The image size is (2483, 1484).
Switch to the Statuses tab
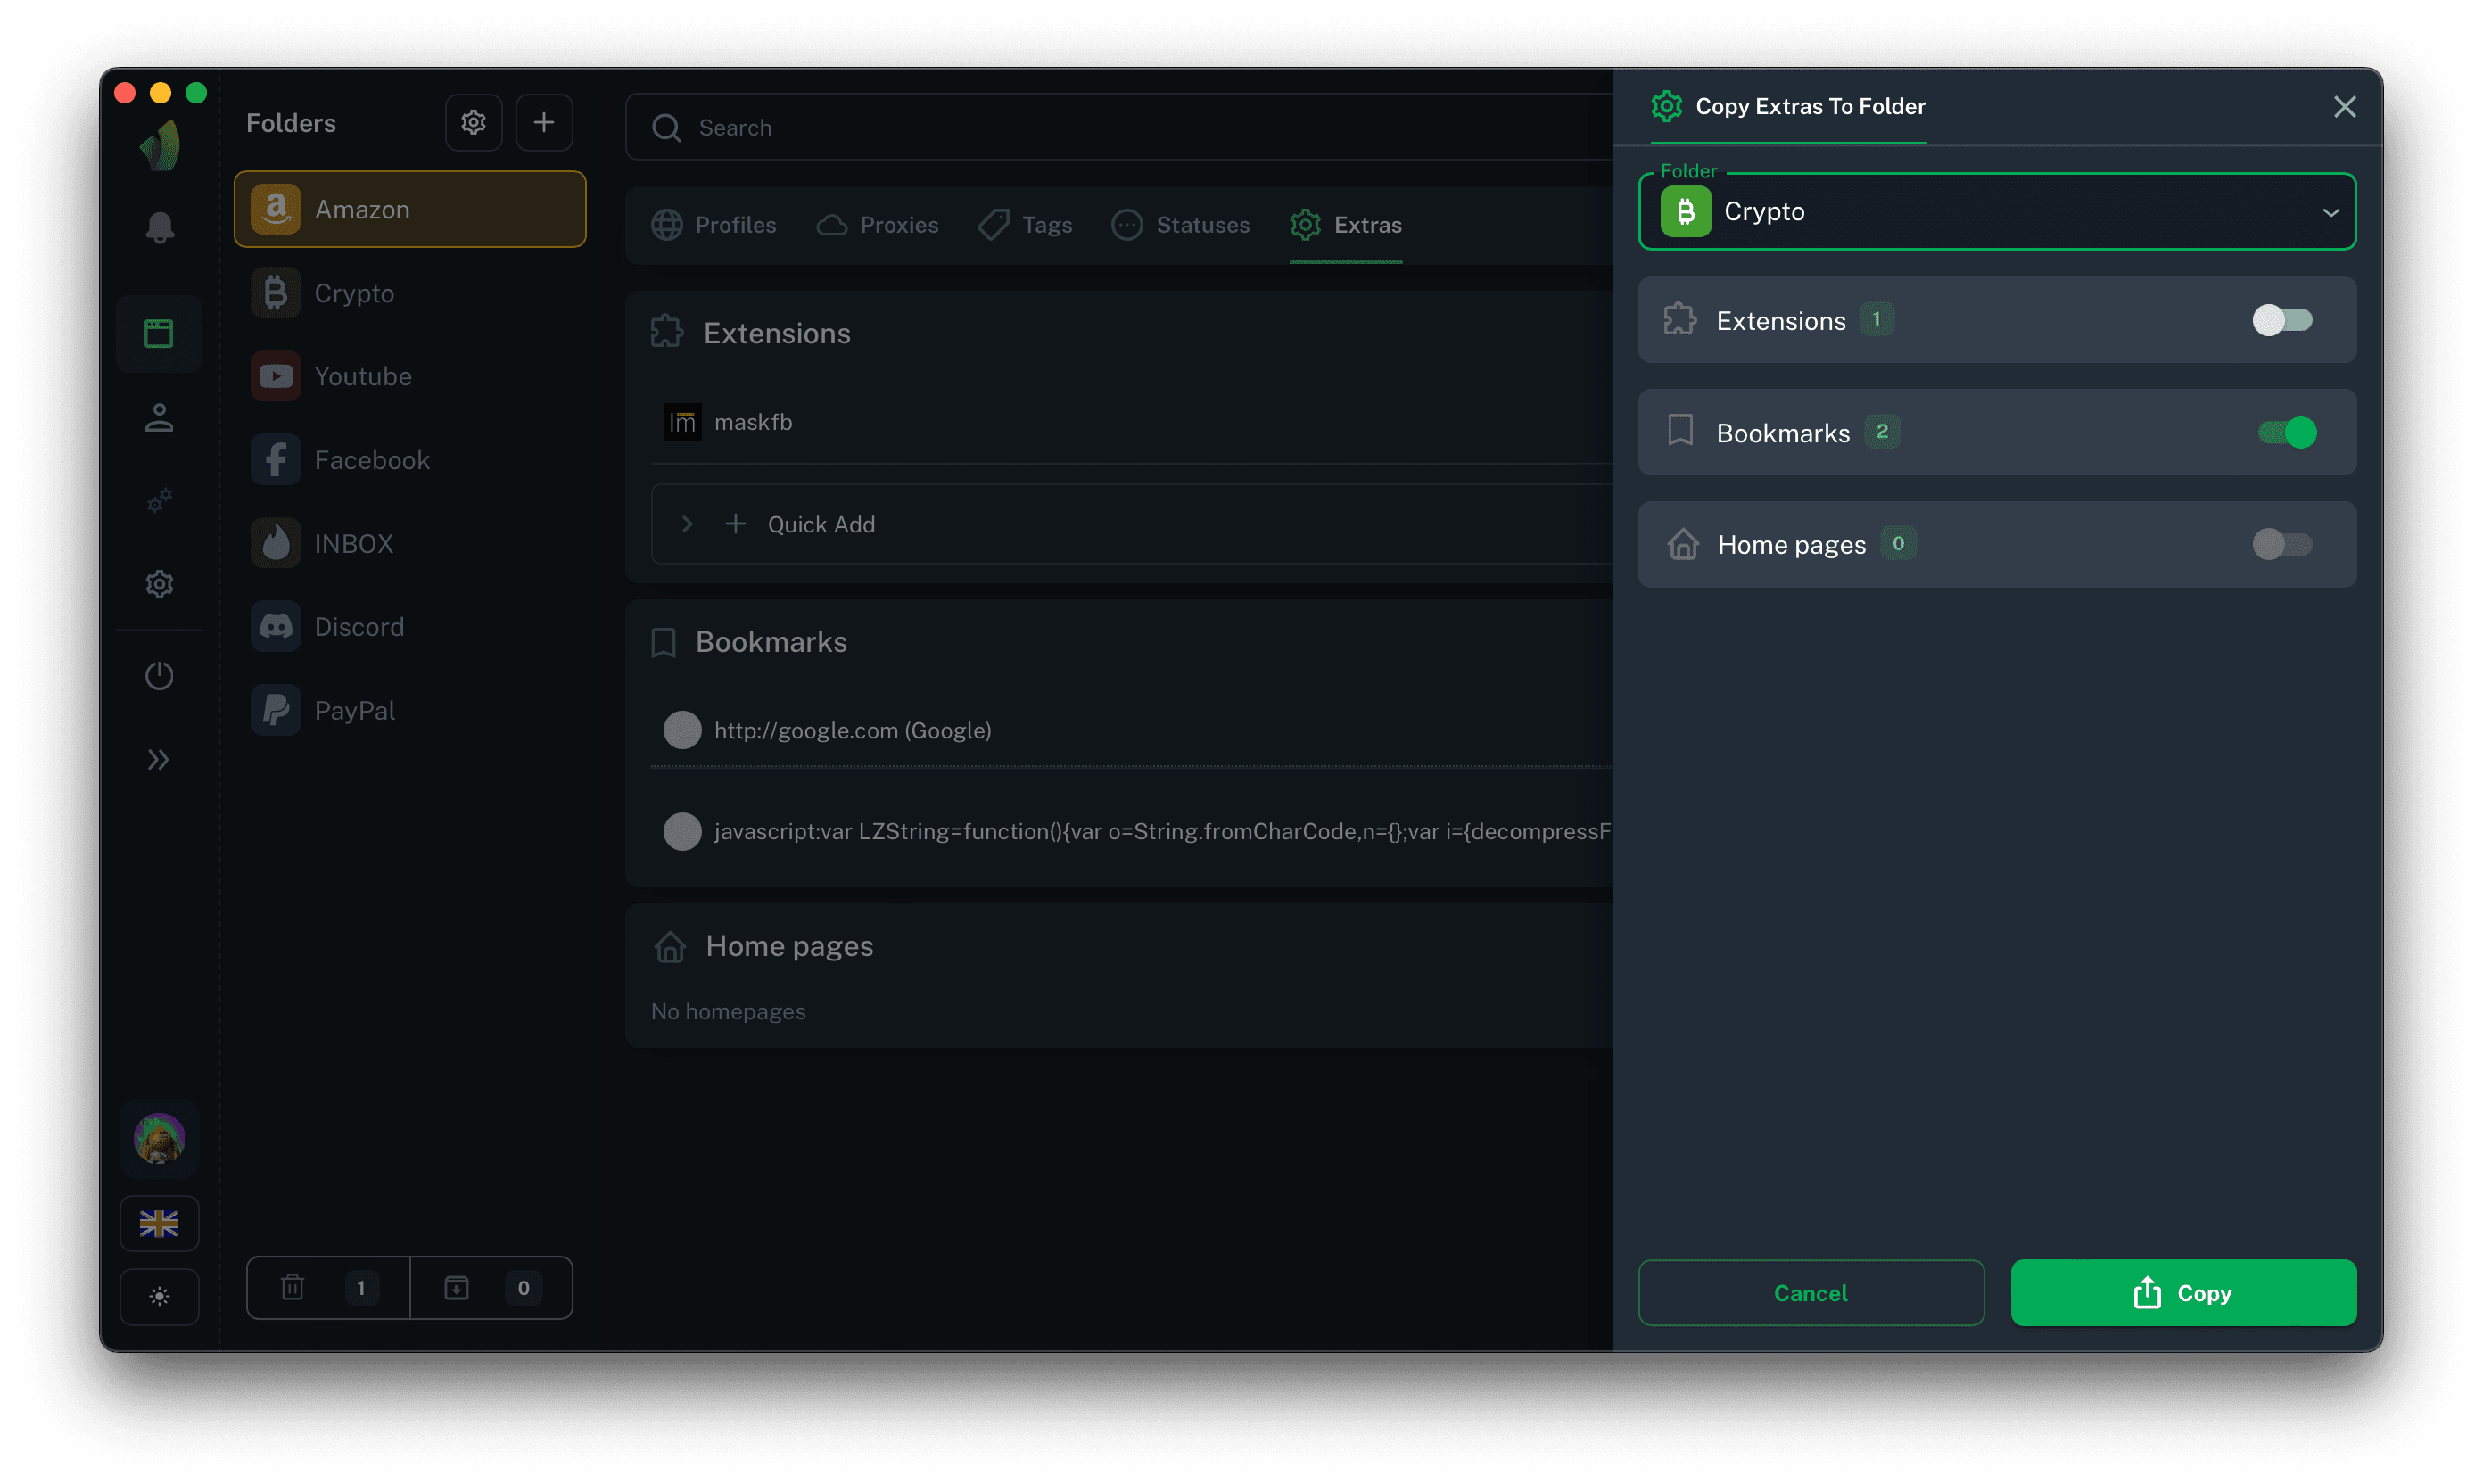pos(1181,225)
